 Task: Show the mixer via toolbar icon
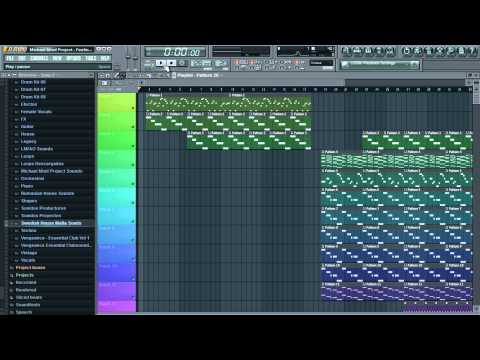click(x=390, y=51)
